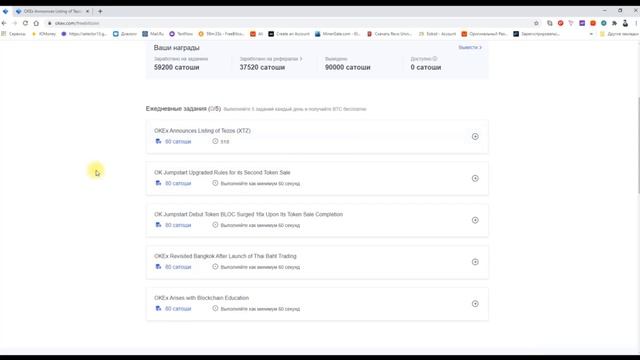Open Create an Account bookmark
The image size is (640, 360).
[x=289, y=34]
